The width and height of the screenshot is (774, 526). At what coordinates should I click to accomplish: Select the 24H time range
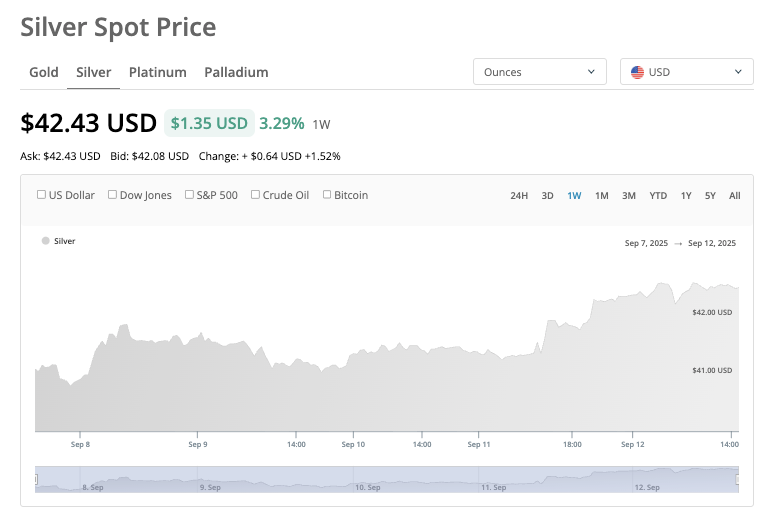[519, 196]
